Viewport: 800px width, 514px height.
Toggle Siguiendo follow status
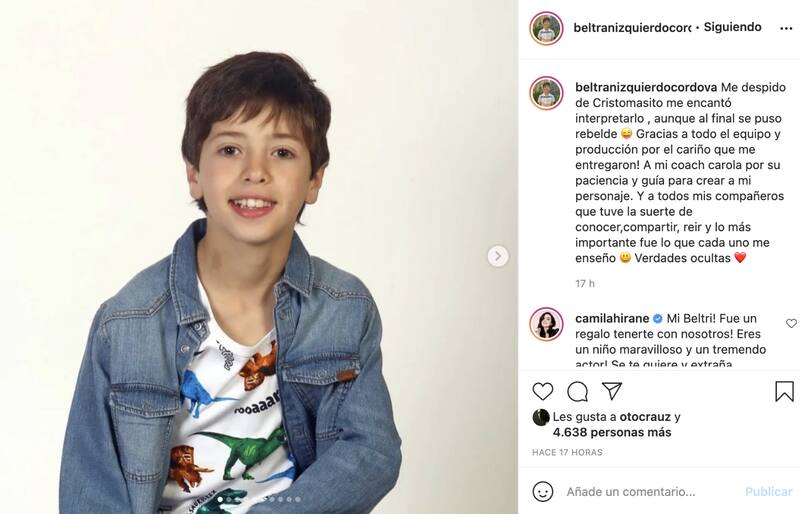click(732, 27)
